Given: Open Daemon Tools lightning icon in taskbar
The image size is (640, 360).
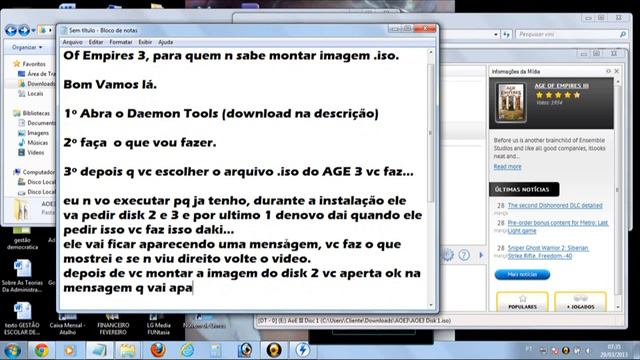Looking at the screenshot, I should 303,350.
